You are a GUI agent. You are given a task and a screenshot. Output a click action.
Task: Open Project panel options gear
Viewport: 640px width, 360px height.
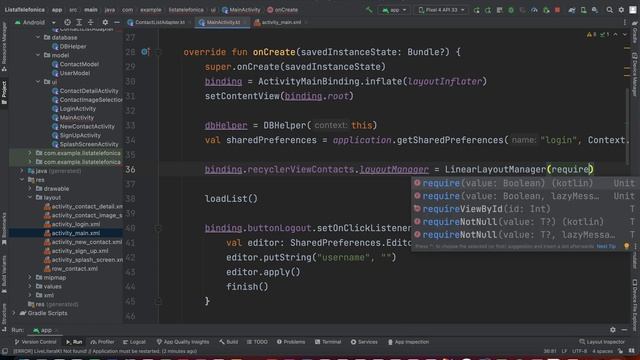(x=105, y=22)
